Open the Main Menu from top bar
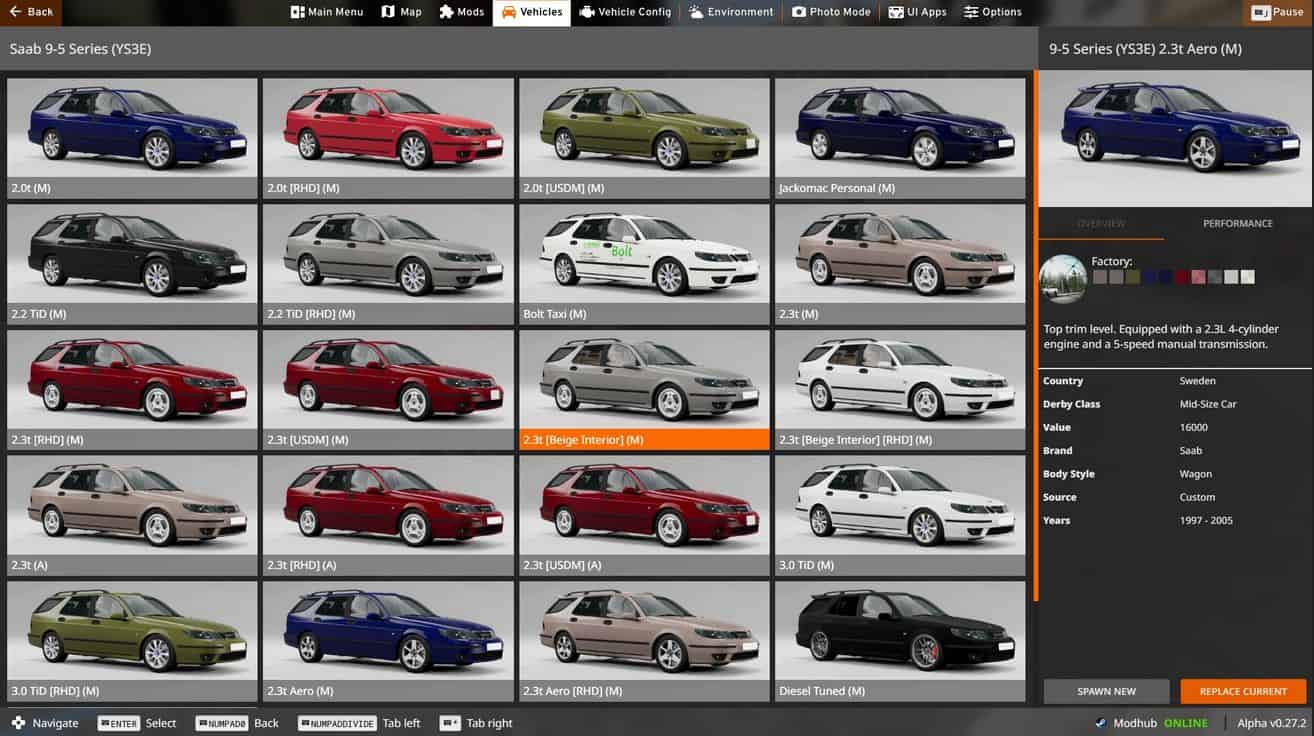Image resolution: width=1314 pixels, height=736 pixels. coord(326,12)
